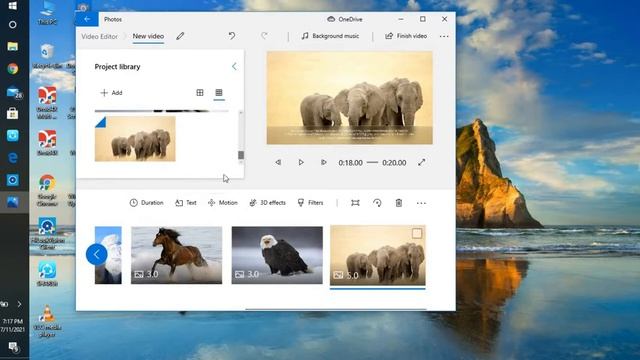Step back one frame in preview
The image size is (640, 360).
click(x=278, y=162)
